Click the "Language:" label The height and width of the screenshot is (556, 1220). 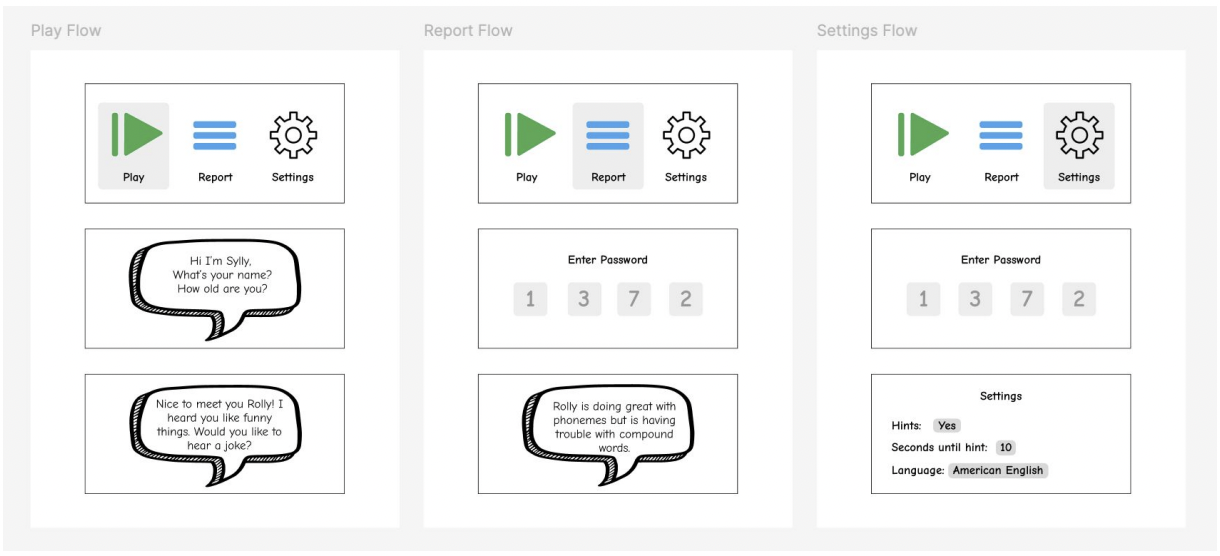pos(918,470)
